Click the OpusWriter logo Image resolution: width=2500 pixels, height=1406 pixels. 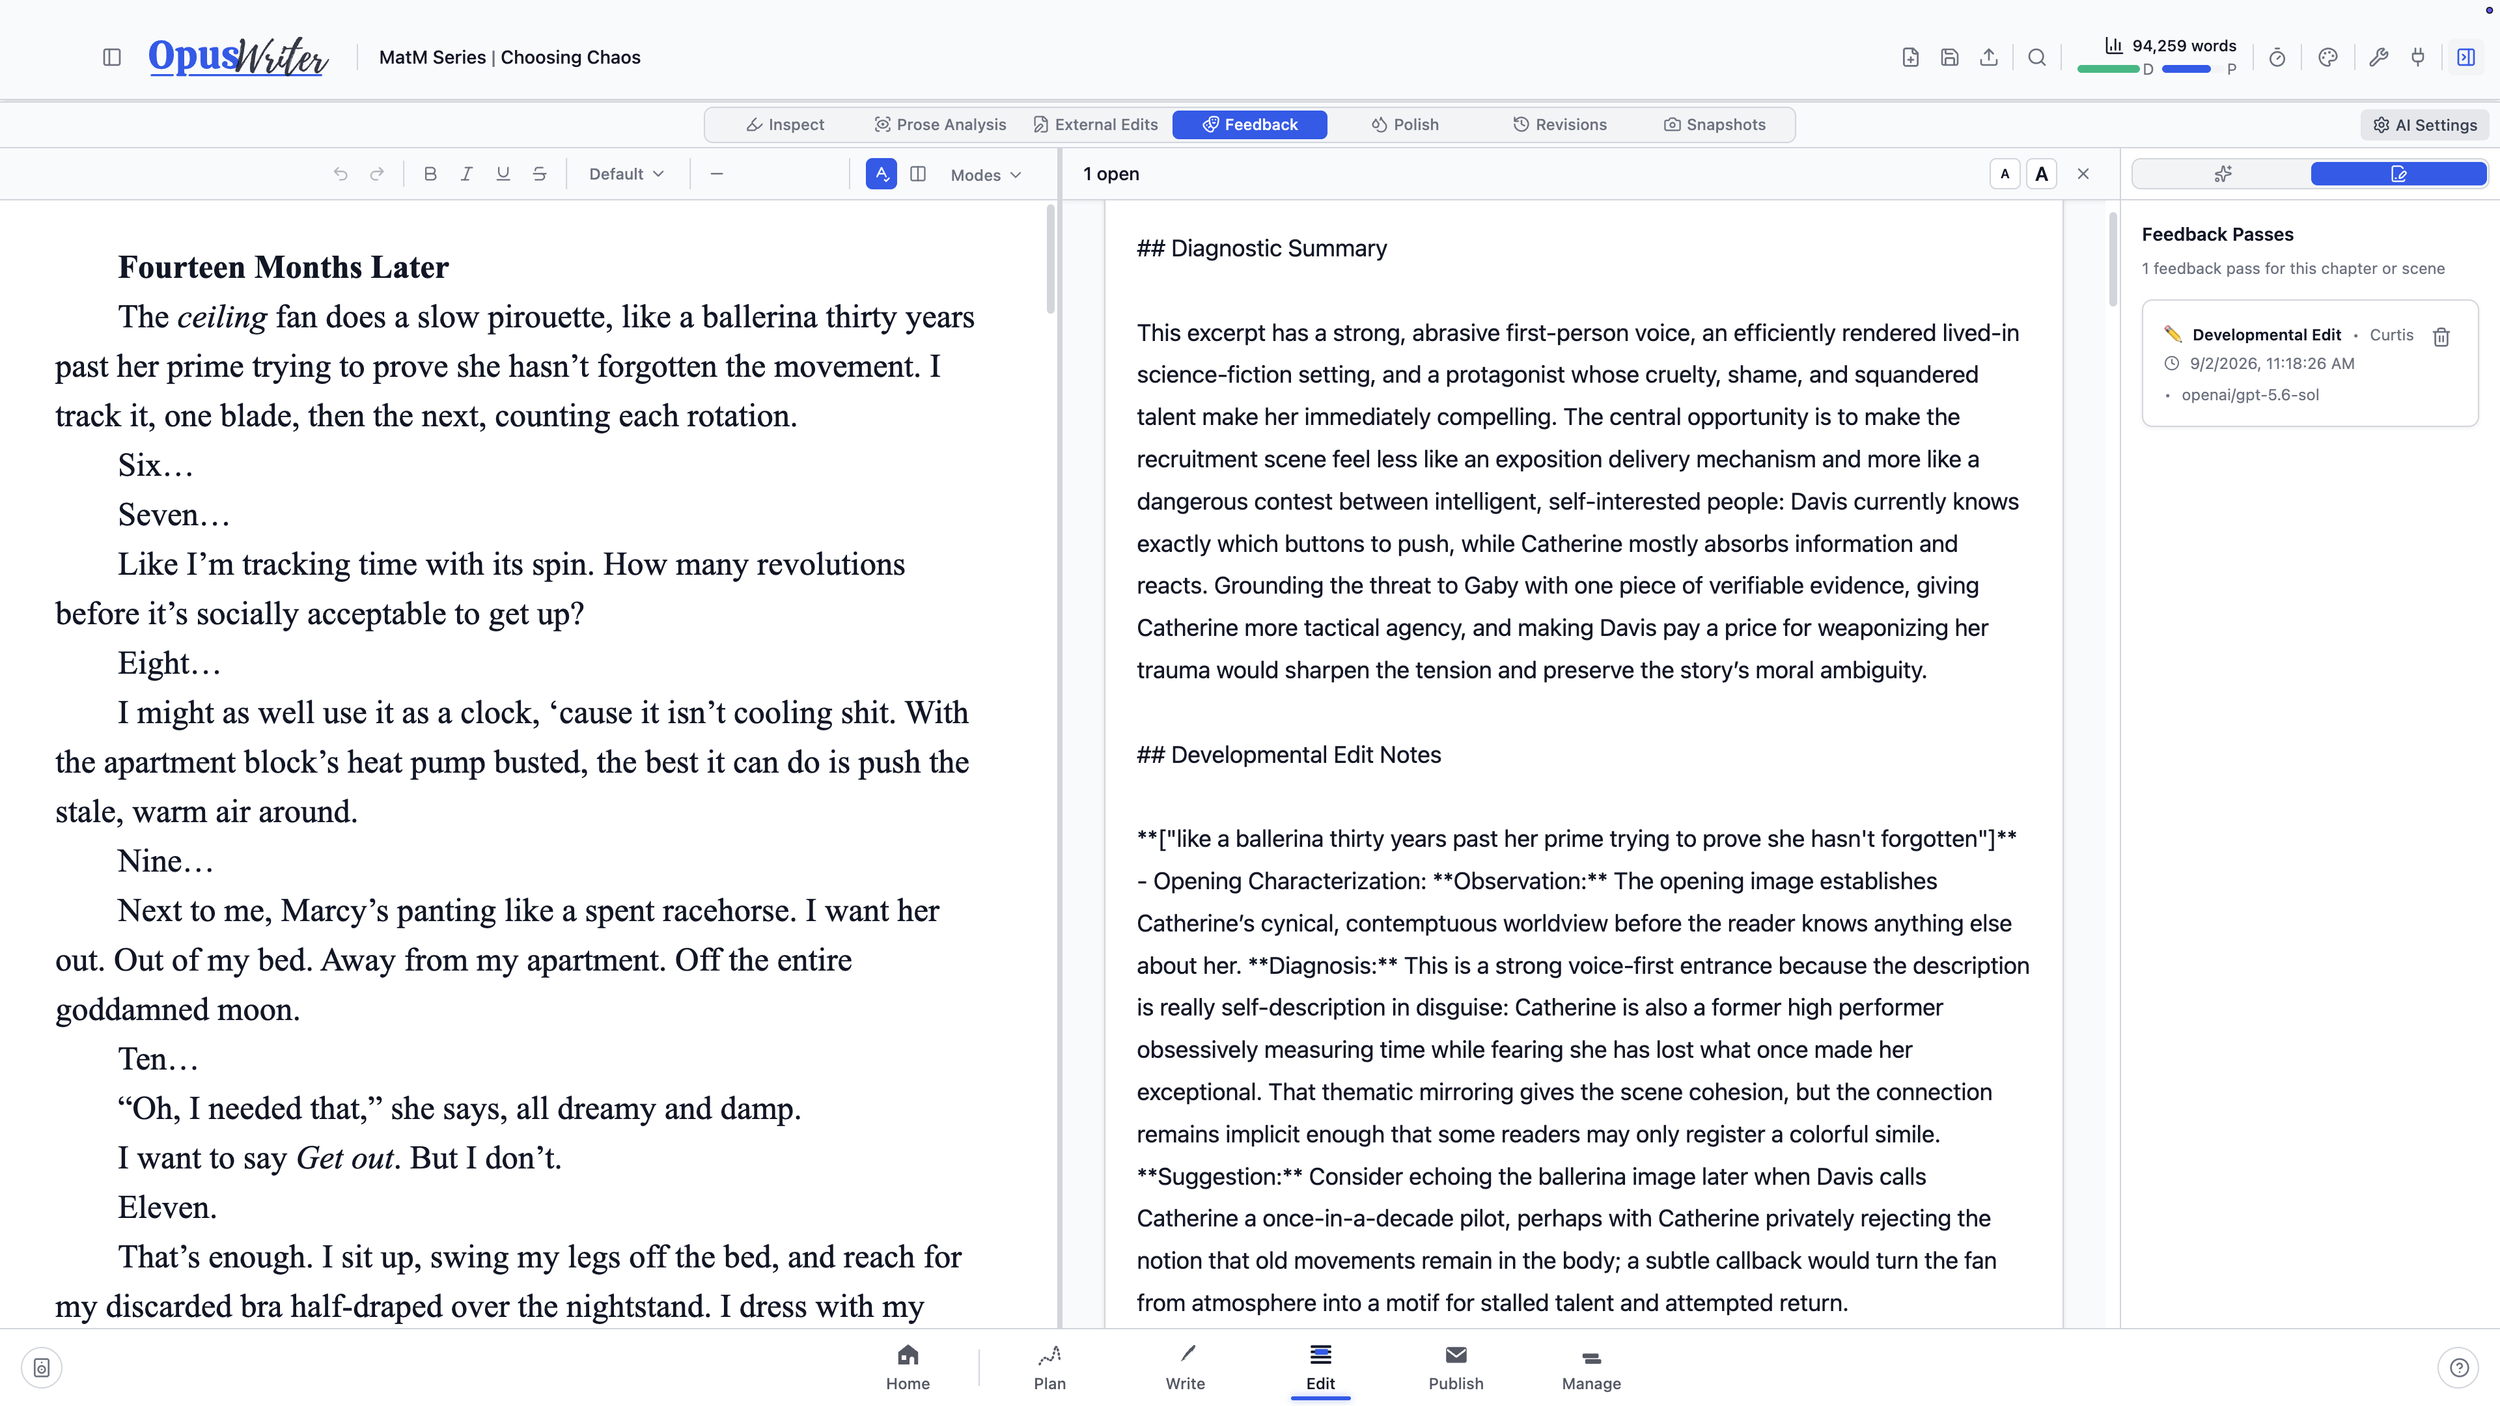click(238, 57)
